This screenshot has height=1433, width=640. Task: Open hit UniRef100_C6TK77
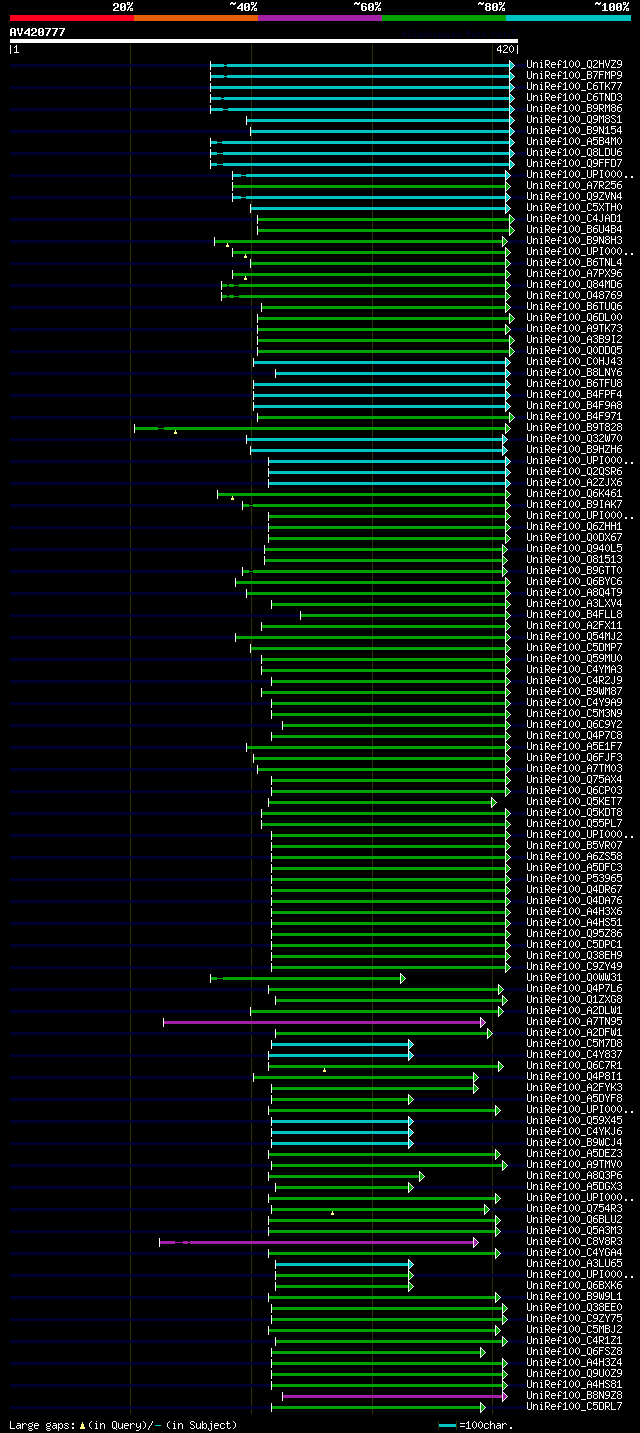[574, 87]
